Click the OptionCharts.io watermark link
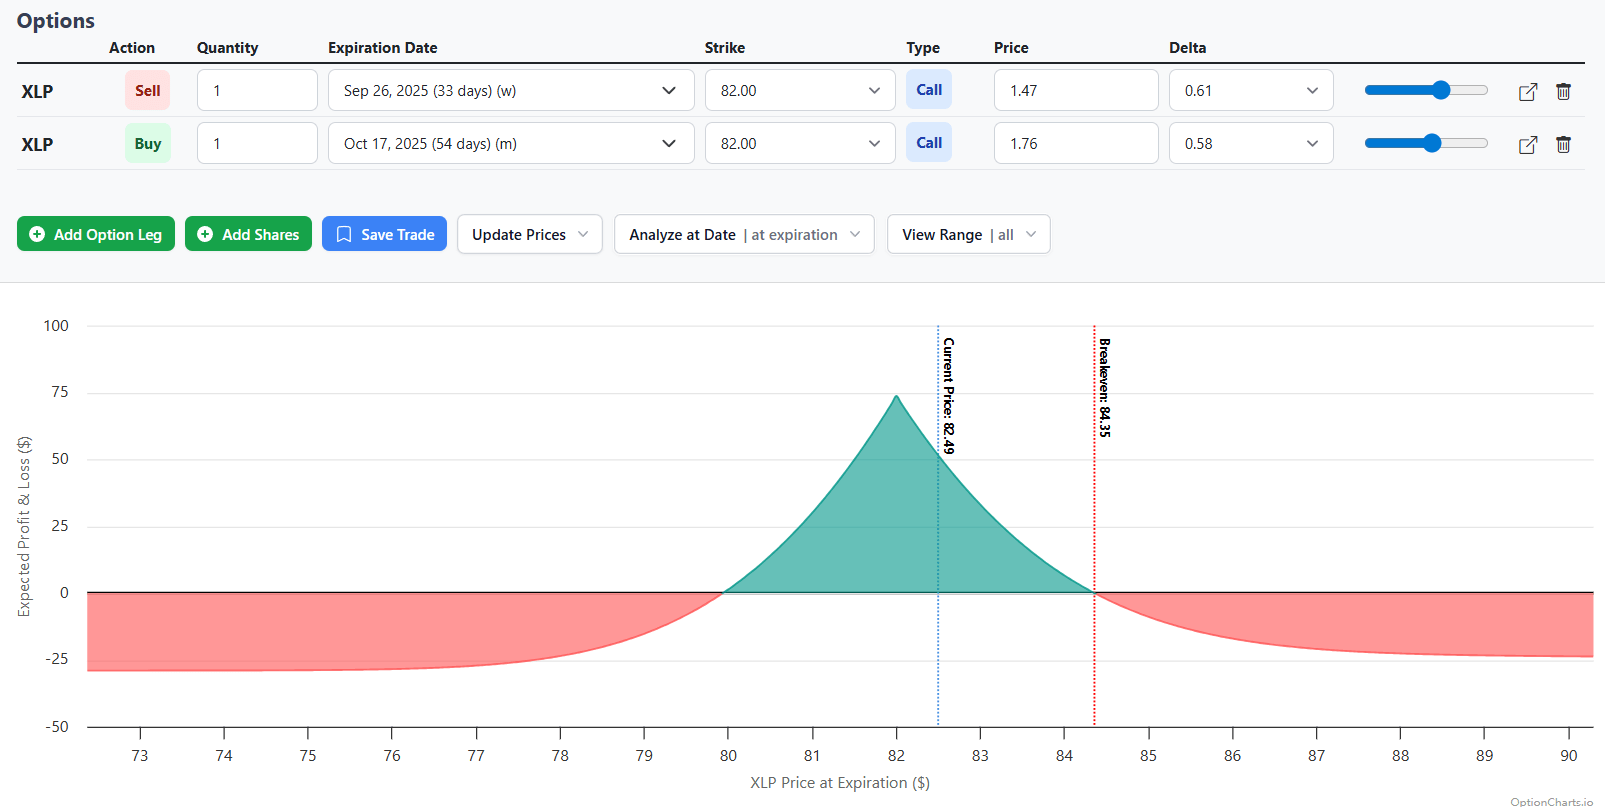Viewport: 1605px width, 807px height. coord(1551,801)
